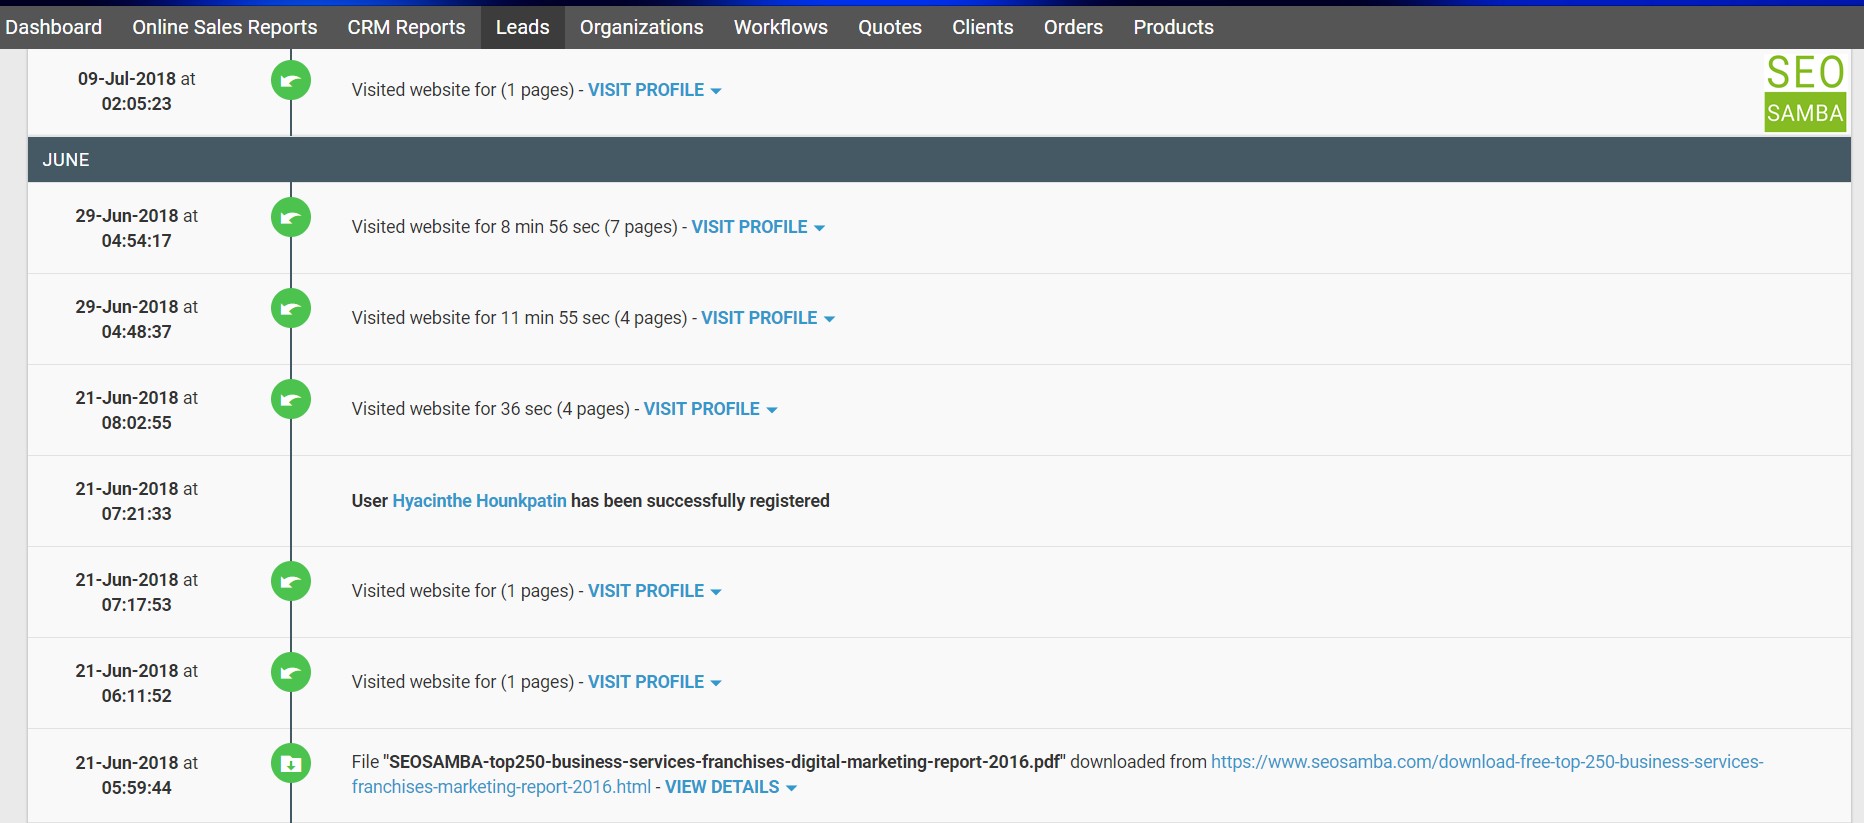Viewport: 1864px width, 823px height.
Task: Click the JUNE month header bar
Action: pos(939,160)
